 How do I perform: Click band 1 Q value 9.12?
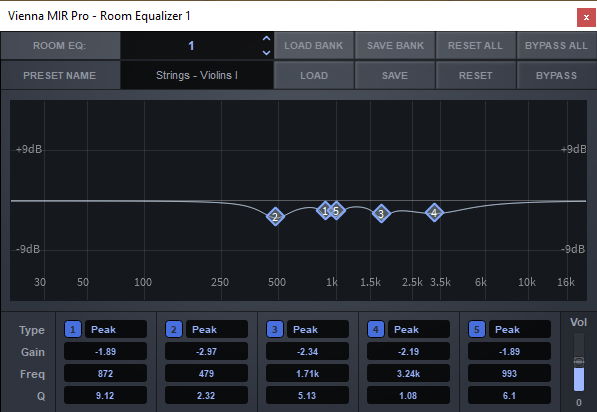[105, 395]
